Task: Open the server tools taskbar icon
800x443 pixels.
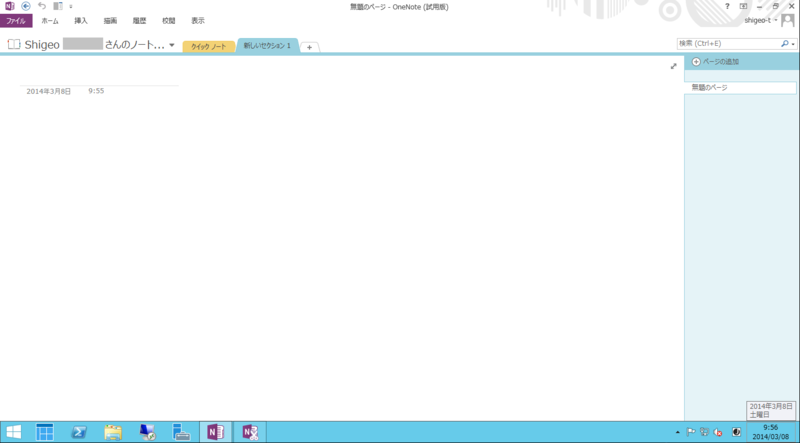Action: click(x=181, y=432)
